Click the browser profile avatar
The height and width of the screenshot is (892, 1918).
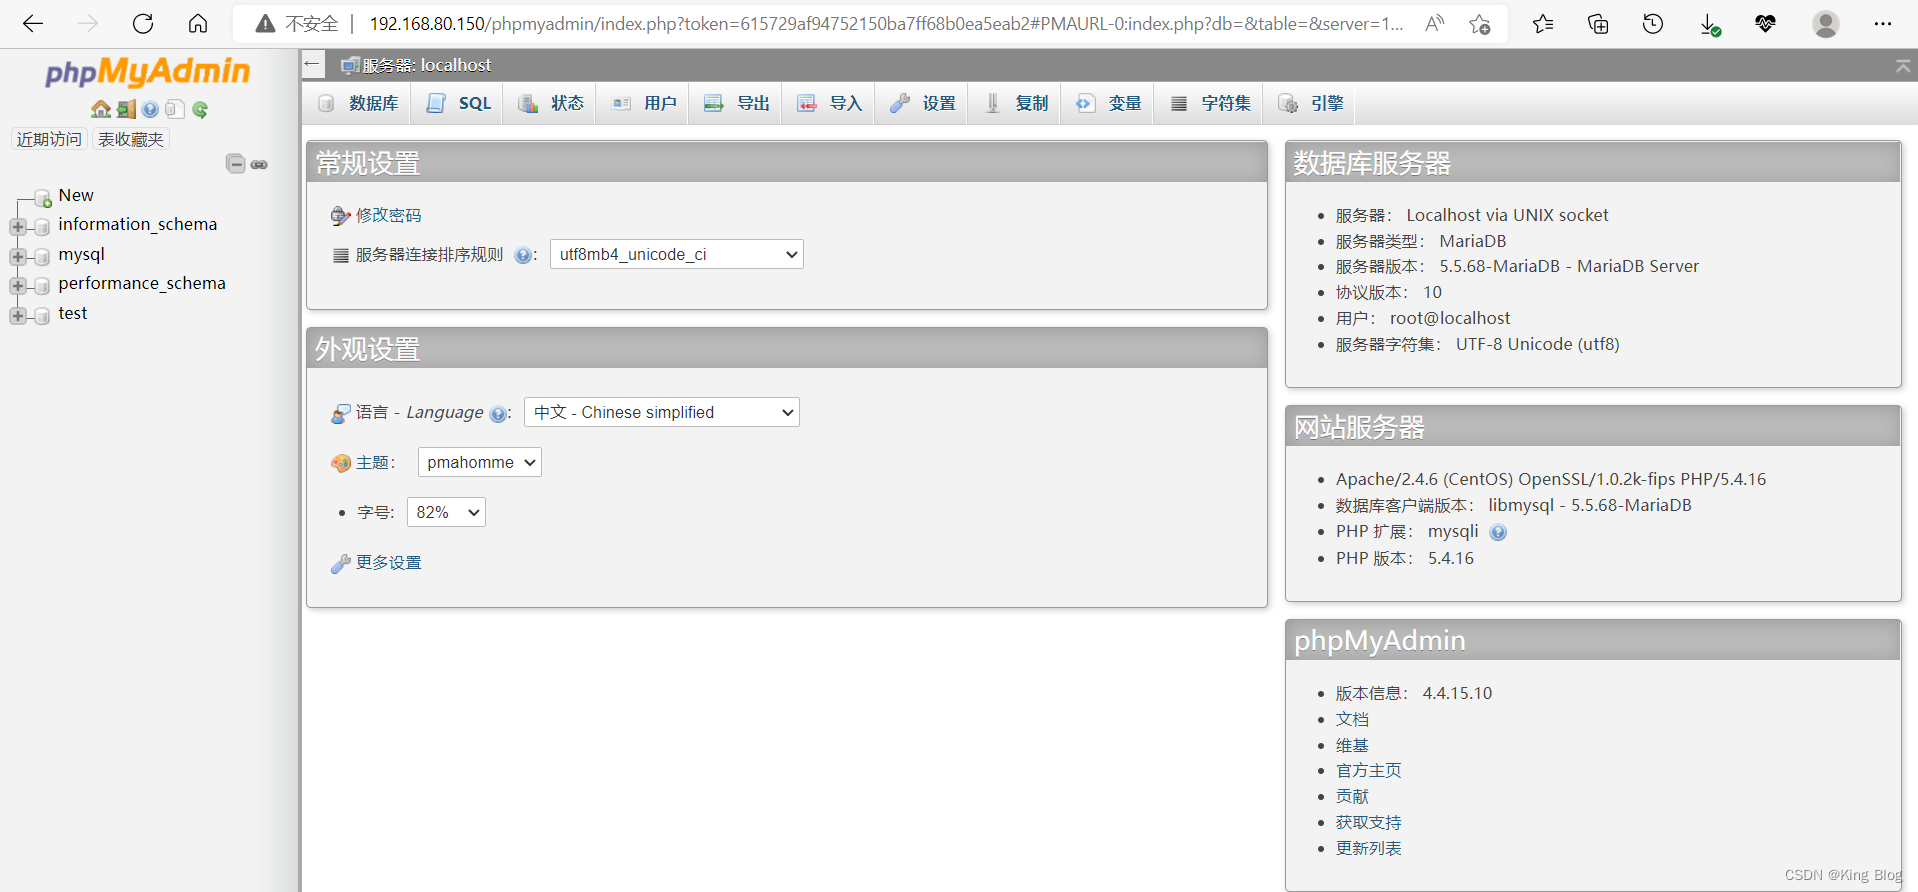1826,24
